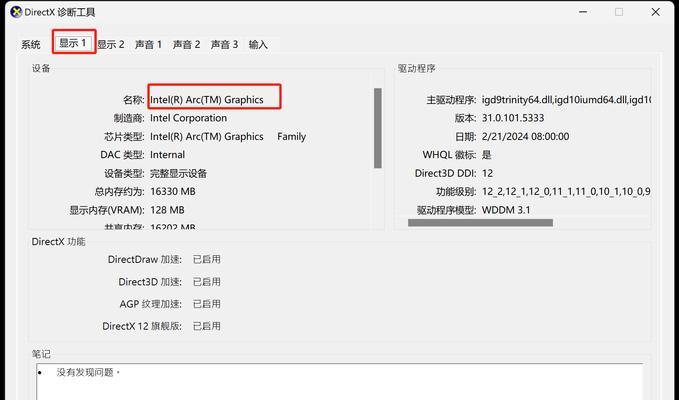Click driver date 2/21/2024 08:00:00
679x400 pixels.
(525, 137)
